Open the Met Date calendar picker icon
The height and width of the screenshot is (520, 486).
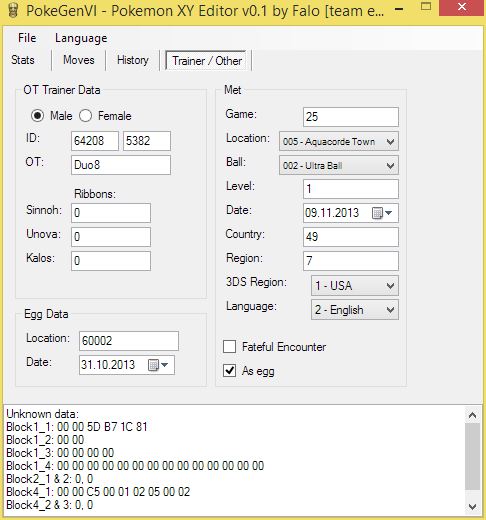(x=381, y=213)
